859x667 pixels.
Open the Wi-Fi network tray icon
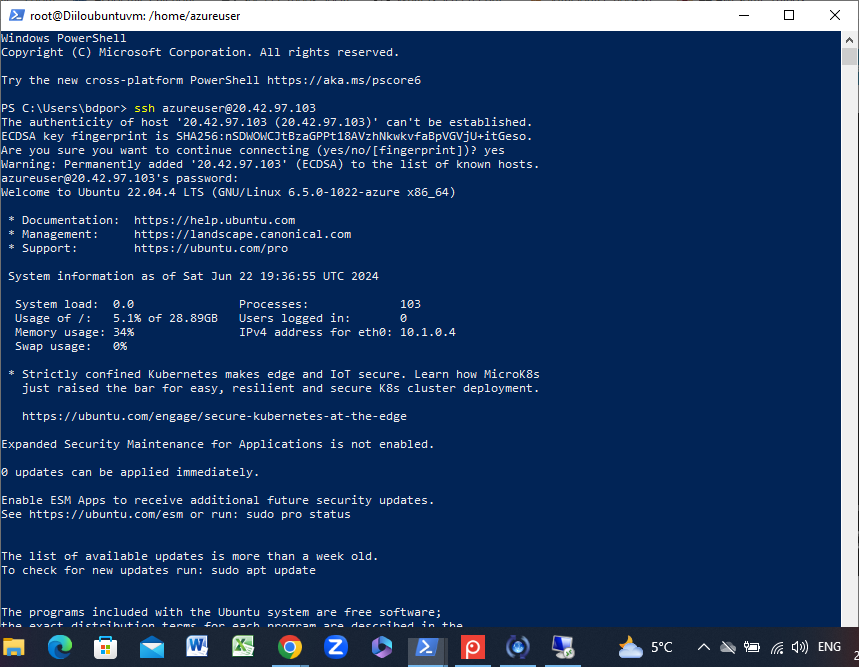[x=777, y=648]
